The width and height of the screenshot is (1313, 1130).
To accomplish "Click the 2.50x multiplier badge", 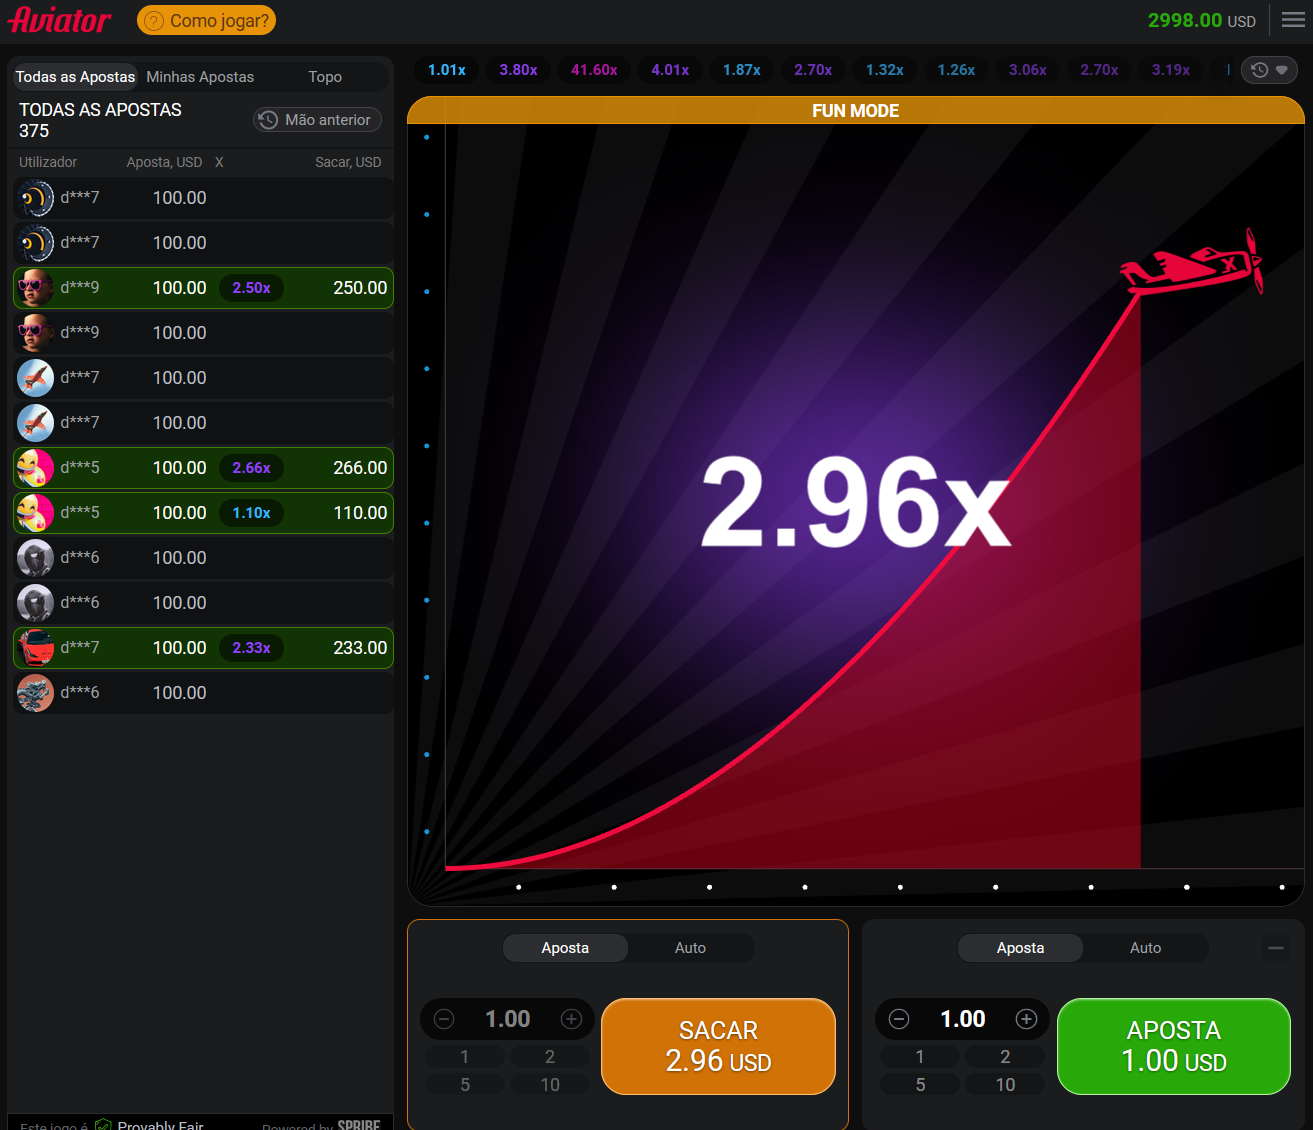I will click(252, 288).
